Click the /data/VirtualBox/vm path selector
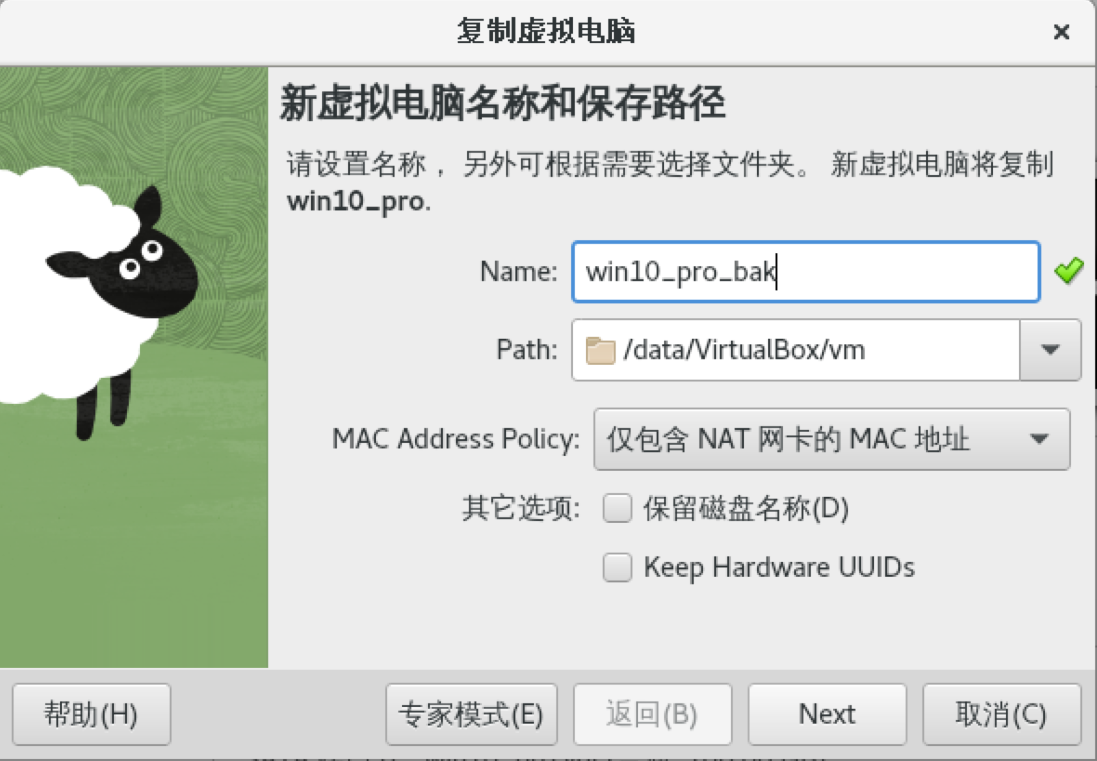 coord(796,350)
